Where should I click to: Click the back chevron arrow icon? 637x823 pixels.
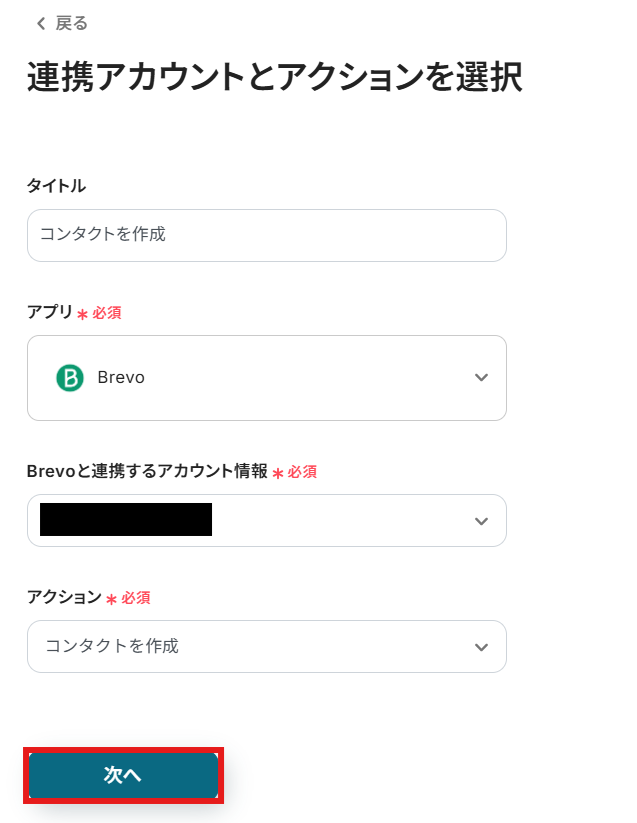[40, 23]
